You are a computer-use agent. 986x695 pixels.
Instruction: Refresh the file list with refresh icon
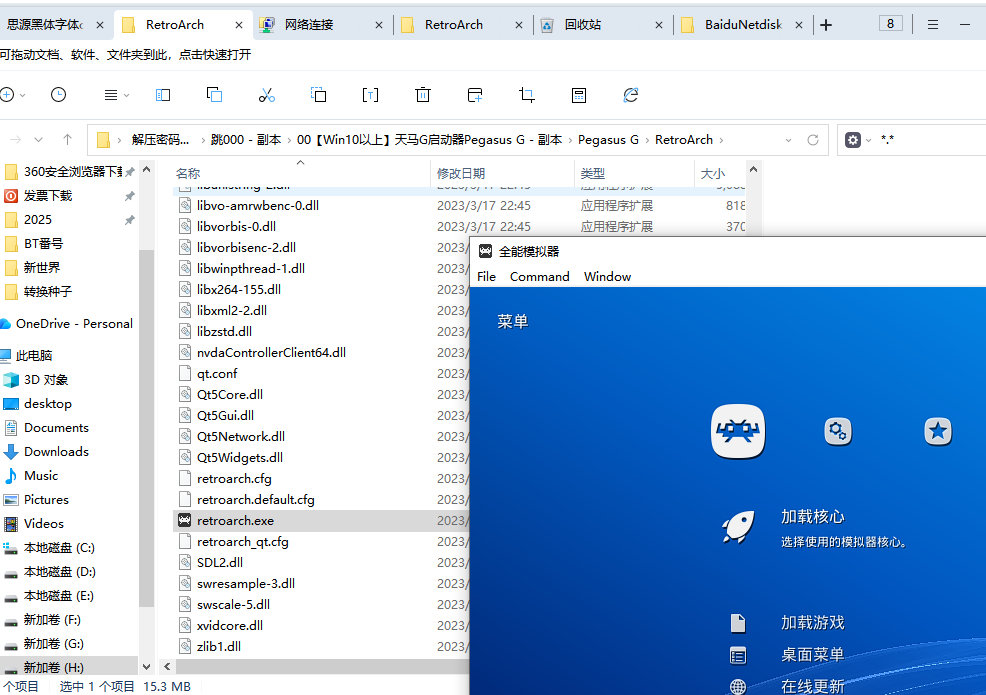pos(630,95)
